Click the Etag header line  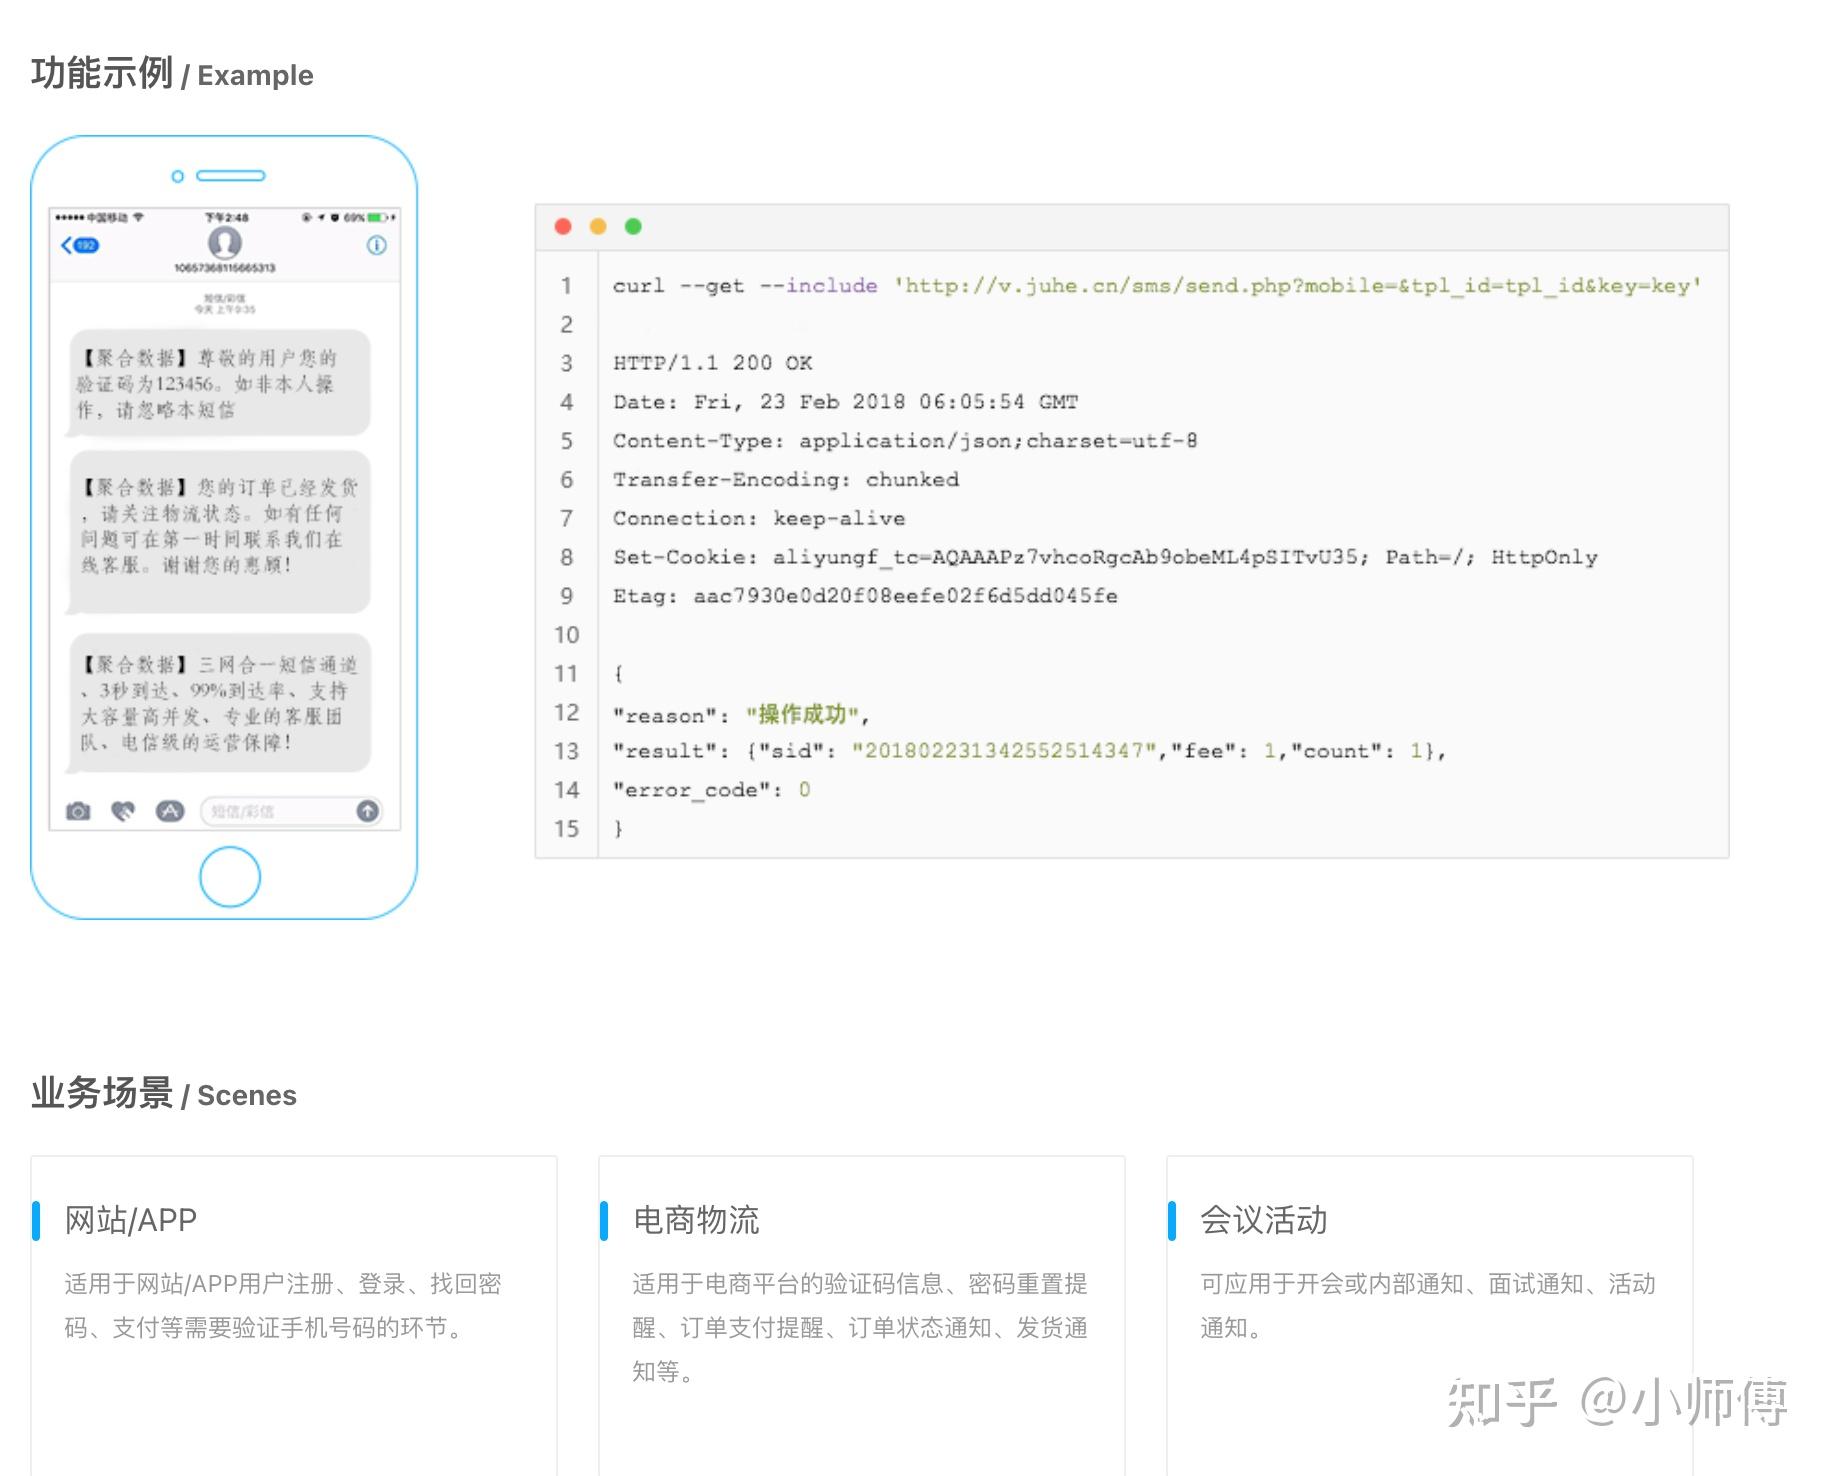tap(865, 596)
